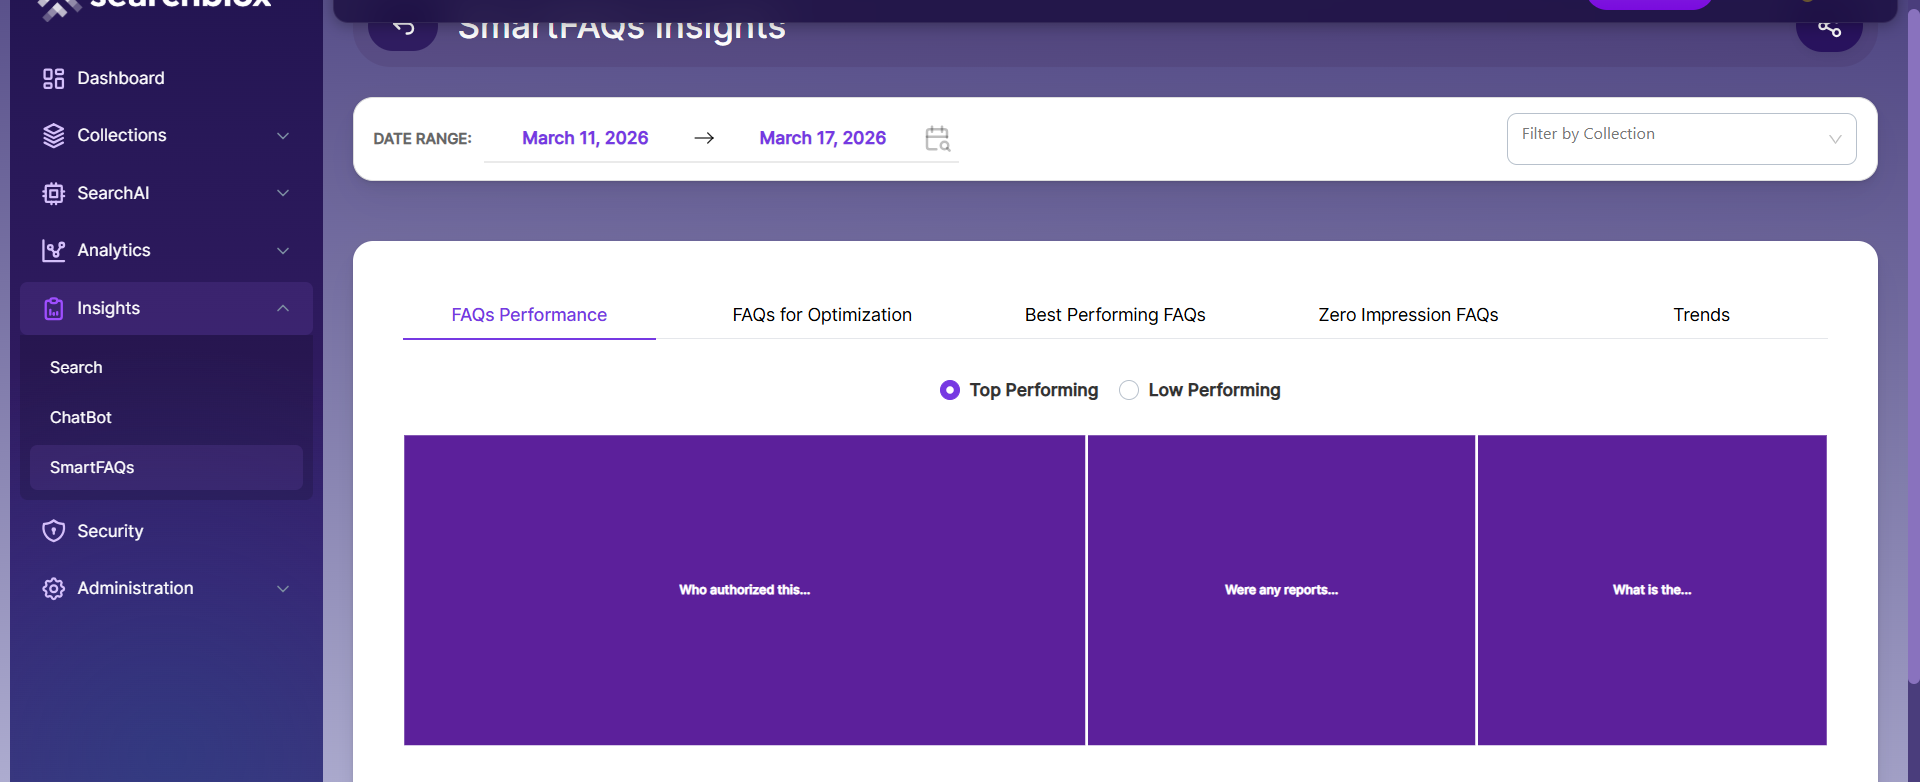
Task: Open the Filter by Collection dropdown
Action: pyautogui.click(x=1681, y=139)
